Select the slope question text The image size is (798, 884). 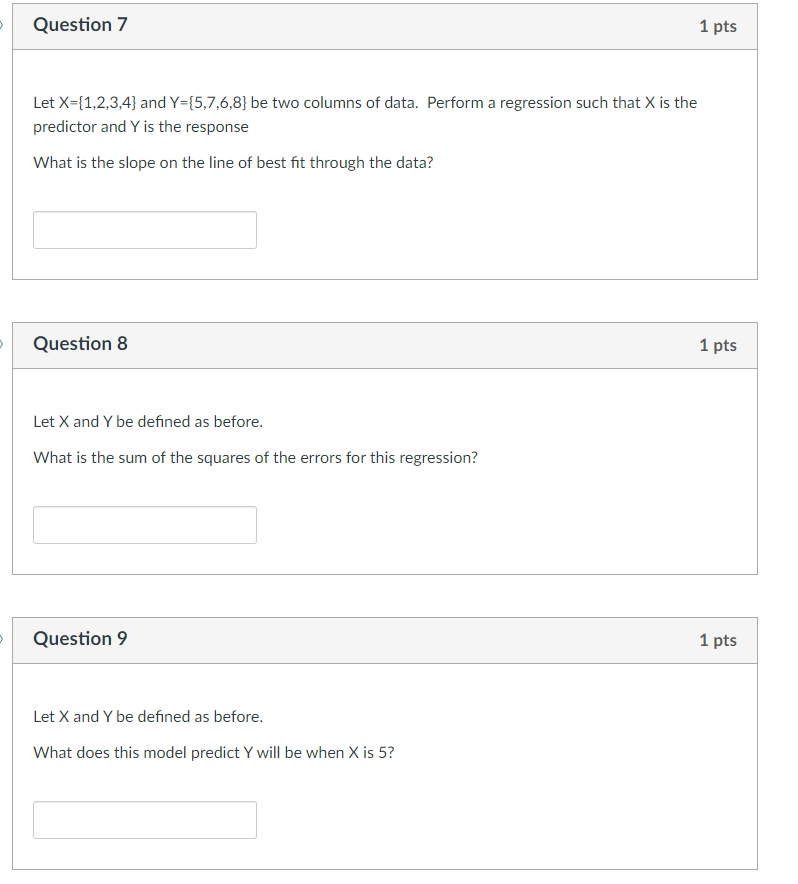click(x=234, y=162)
